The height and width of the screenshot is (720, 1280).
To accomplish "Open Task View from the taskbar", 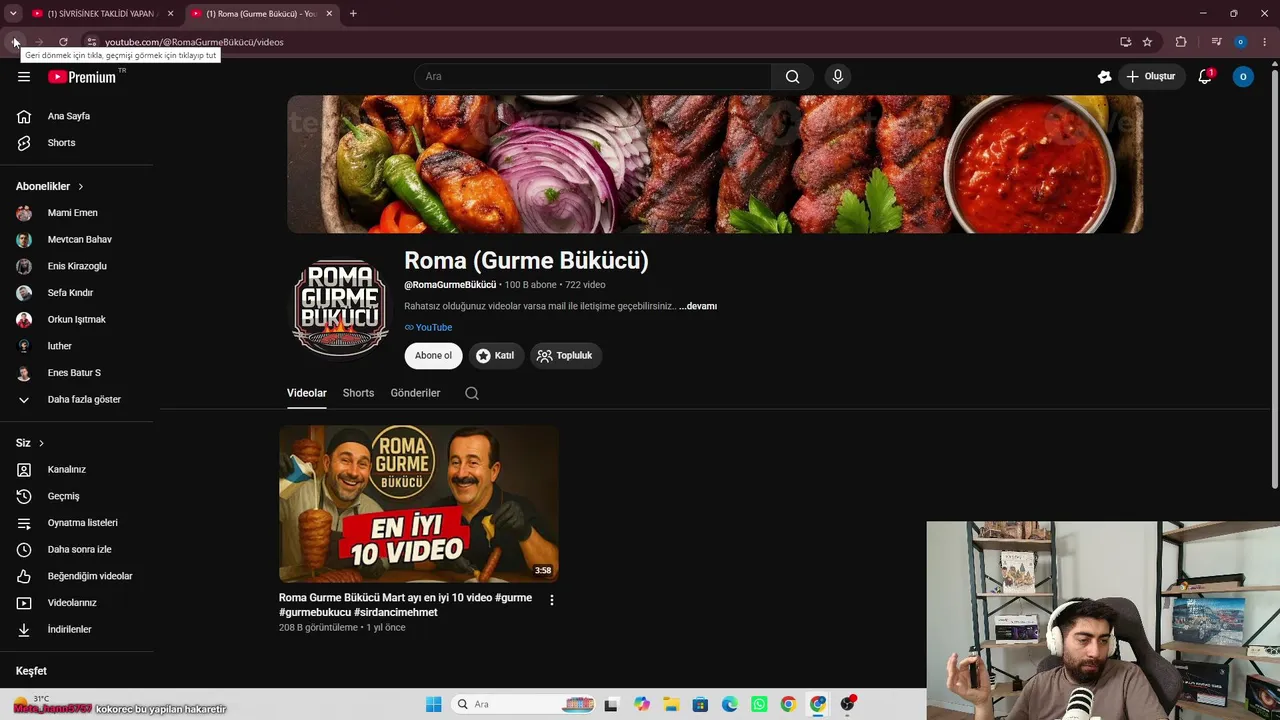I will pos(611,704).
